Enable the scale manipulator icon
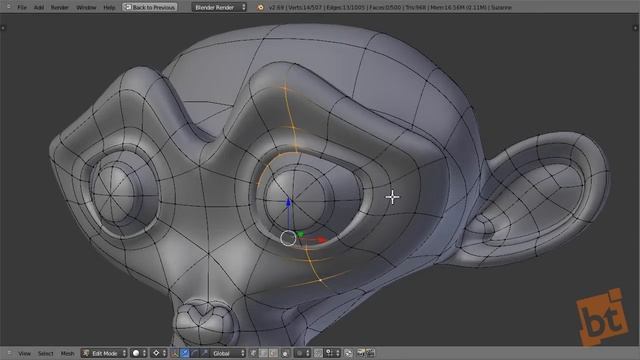640x360 pixels. [x=204, y=353]
